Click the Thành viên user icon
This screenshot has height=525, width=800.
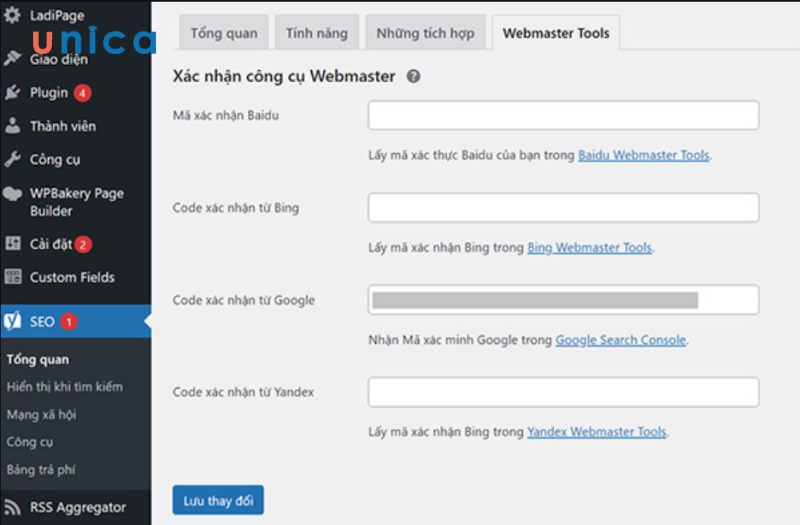(12, 126)
